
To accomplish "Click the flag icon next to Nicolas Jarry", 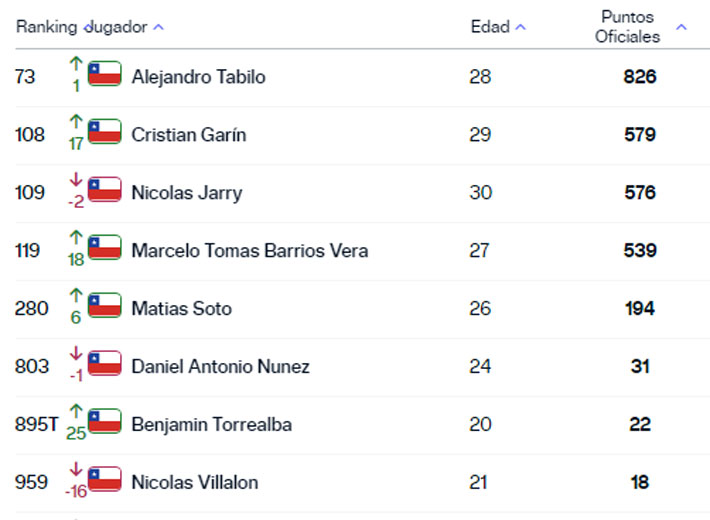I will click(105, 191).
